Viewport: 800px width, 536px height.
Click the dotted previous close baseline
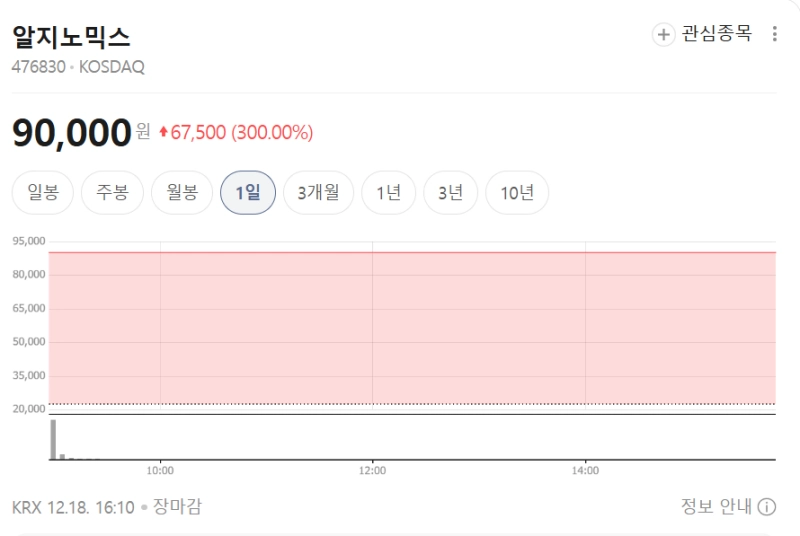coord(412,404)
